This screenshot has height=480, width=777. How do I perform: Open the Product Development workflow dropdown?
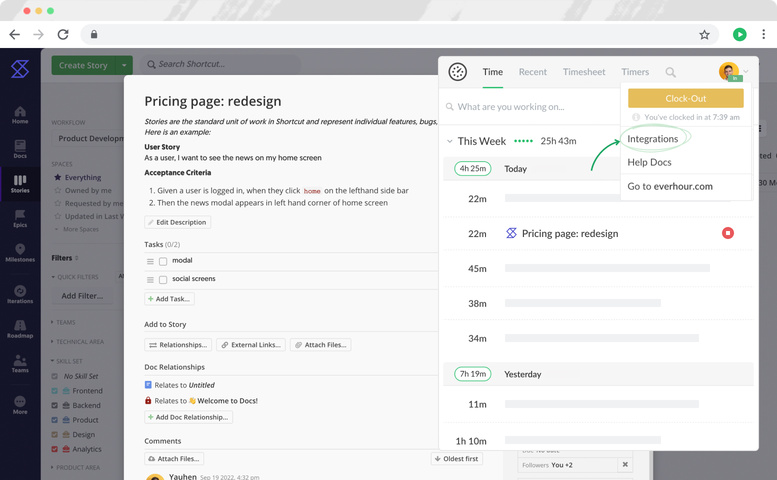tap(88, 139)
